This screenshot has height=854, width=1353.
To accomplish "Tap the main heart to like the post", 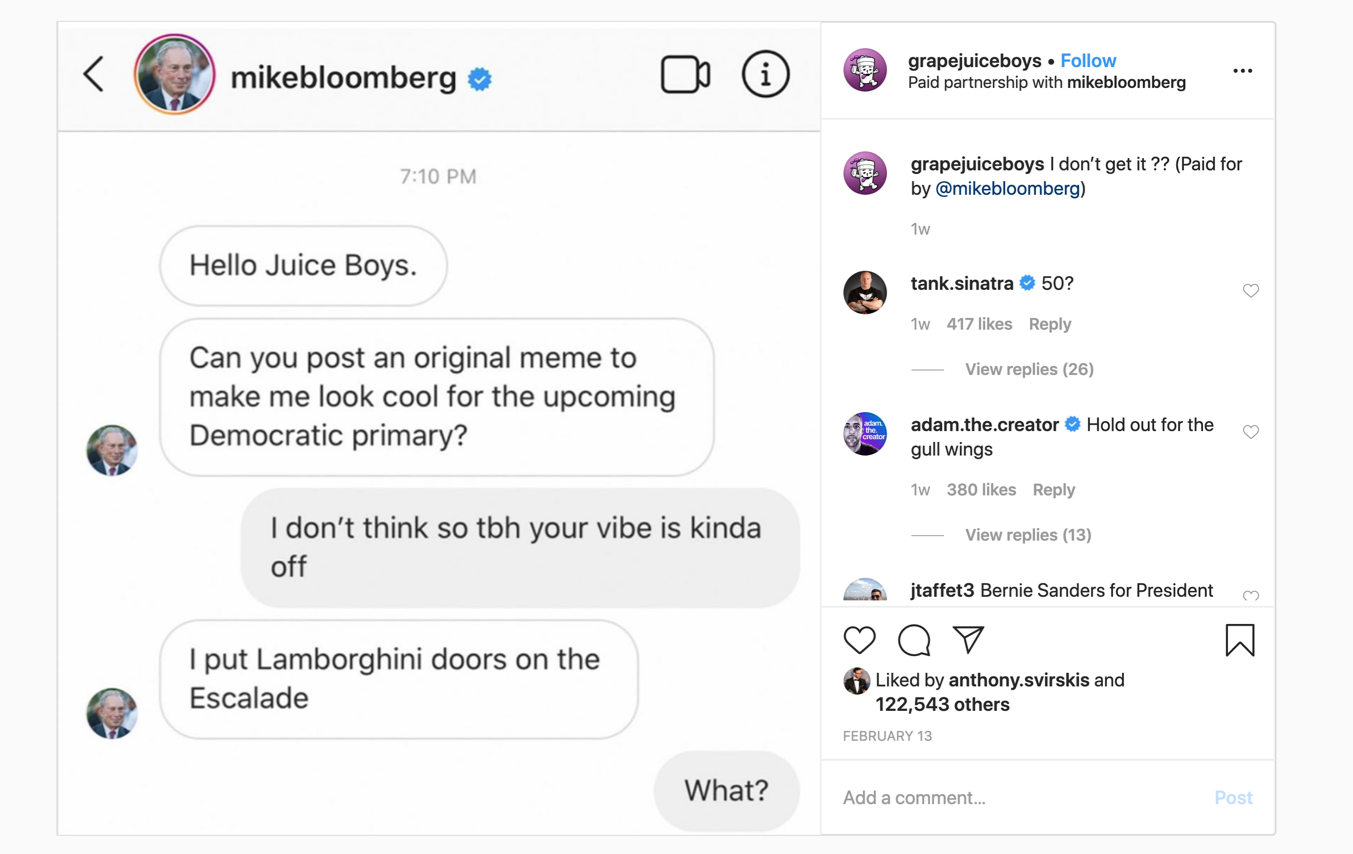I will (x=860, y=640).
